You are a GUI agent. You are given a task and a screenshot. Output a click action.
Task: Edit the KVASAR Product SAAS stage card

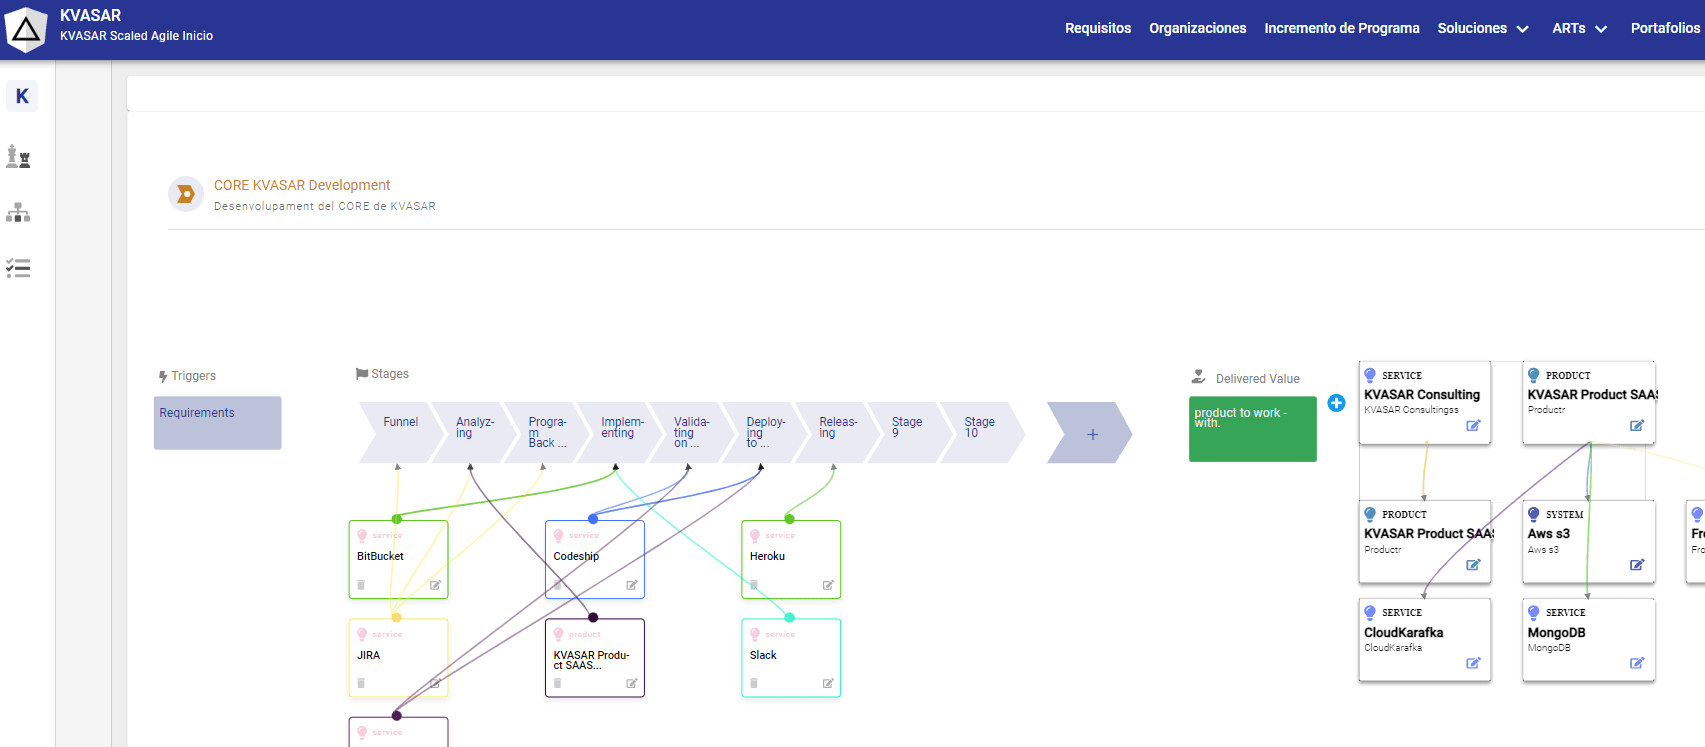[632, 683]
